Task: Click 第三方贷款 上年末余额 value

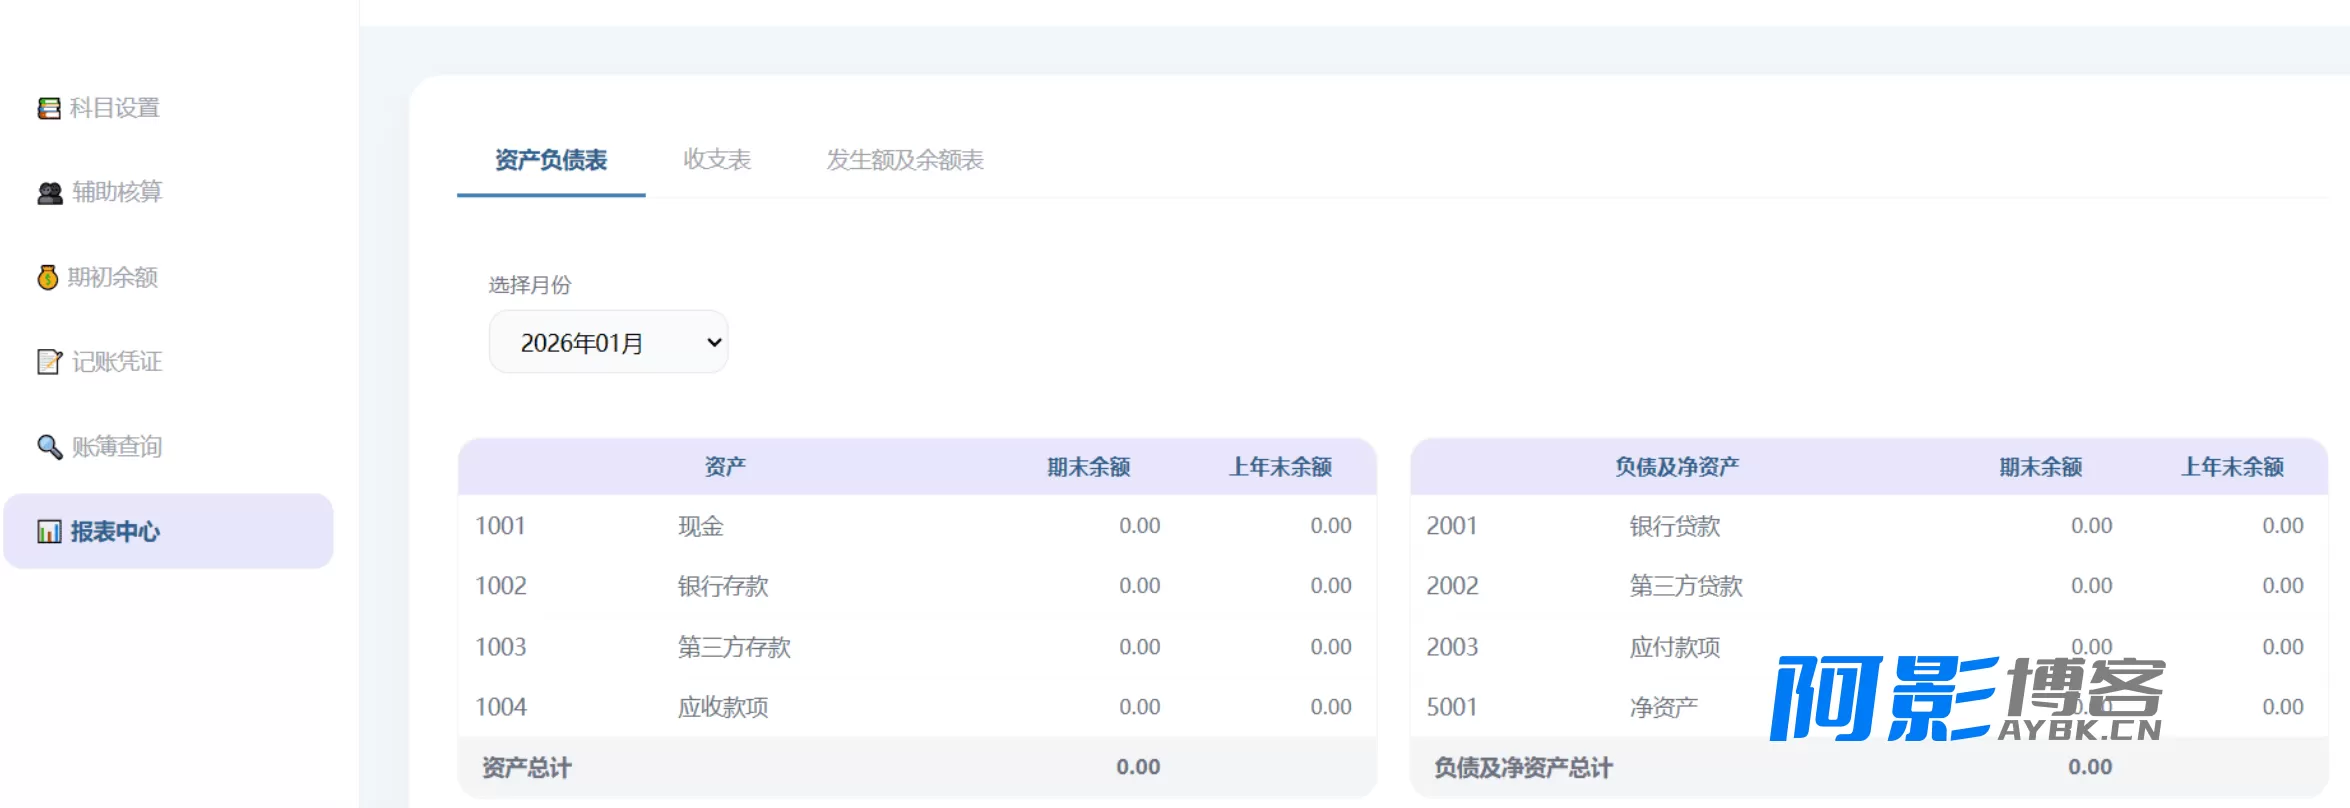Action: click(x=2283, y=586)
